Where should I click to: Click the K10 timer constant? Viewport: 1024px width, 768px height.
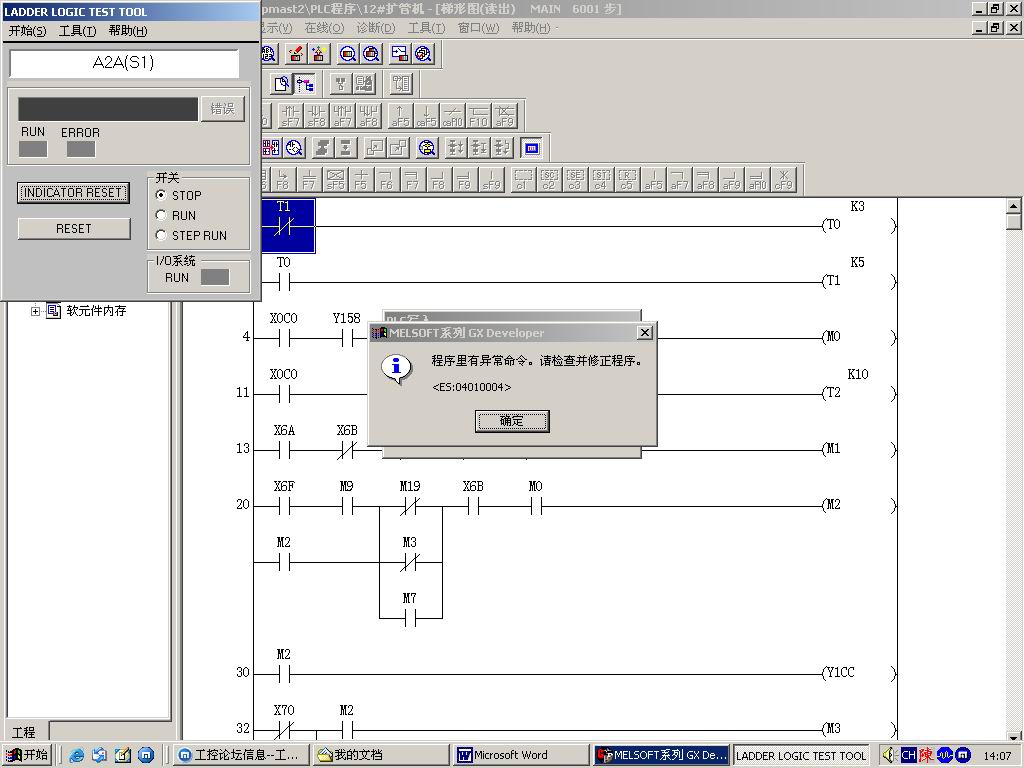(x=857, y=374)
